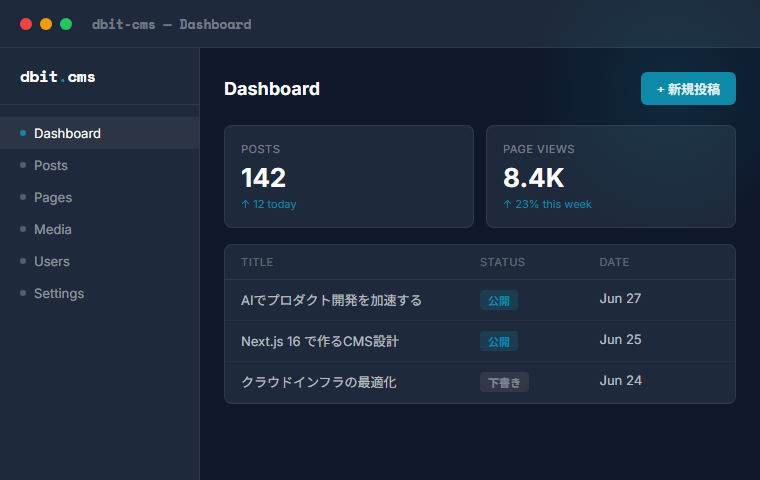The height and width of the screenshot is (480, 760).
Task: Open post クラウドインフラの最適化
Action: pos(318,382)
